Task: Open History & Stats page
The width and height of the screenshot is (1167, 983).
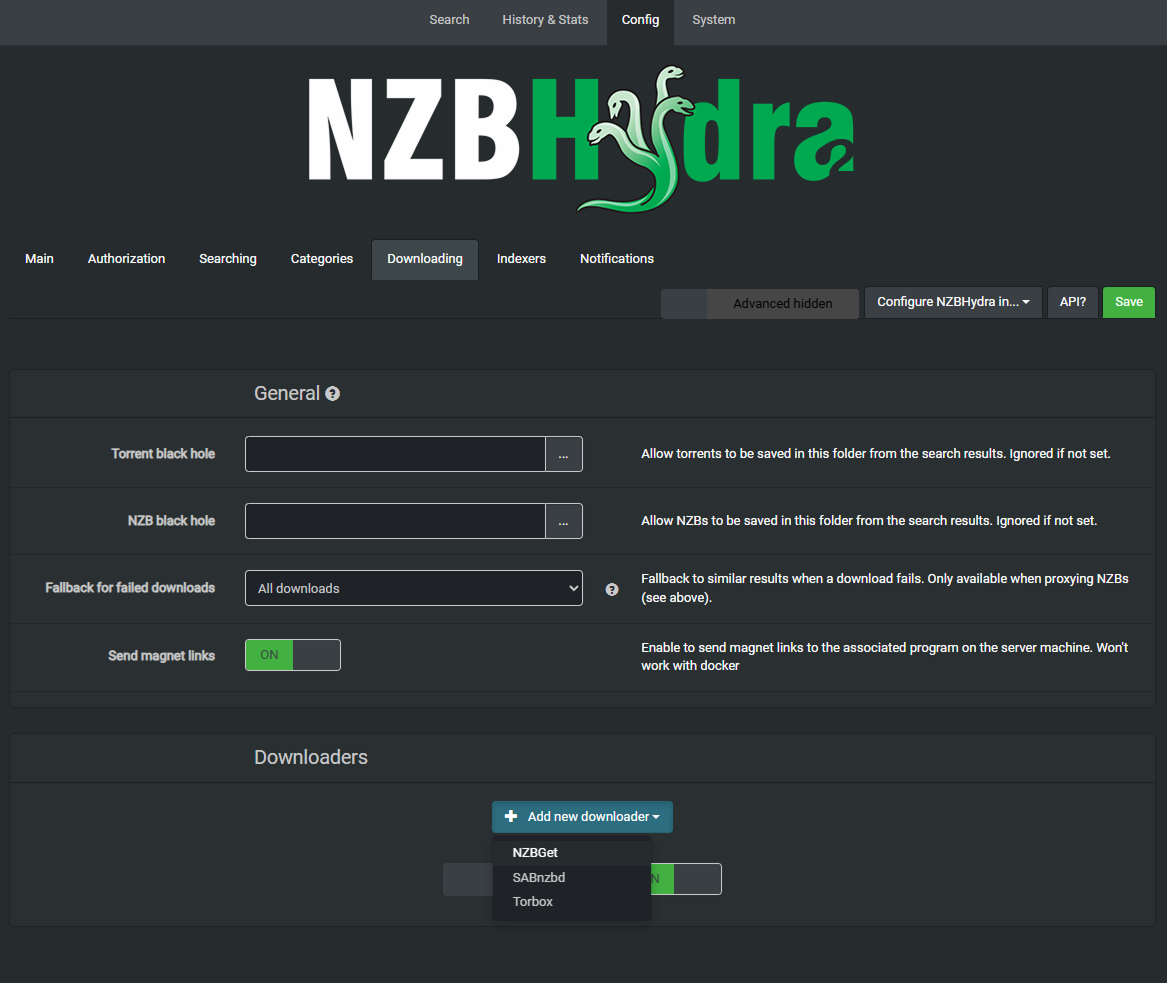Action: click(x=545, y=20)
